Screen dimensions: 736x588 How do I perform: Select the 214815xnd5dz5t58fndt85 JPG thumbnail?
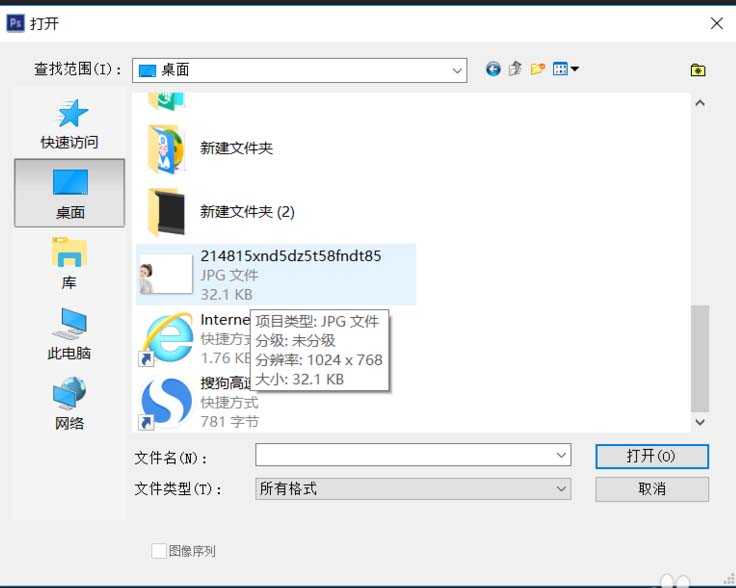(165, 275)
